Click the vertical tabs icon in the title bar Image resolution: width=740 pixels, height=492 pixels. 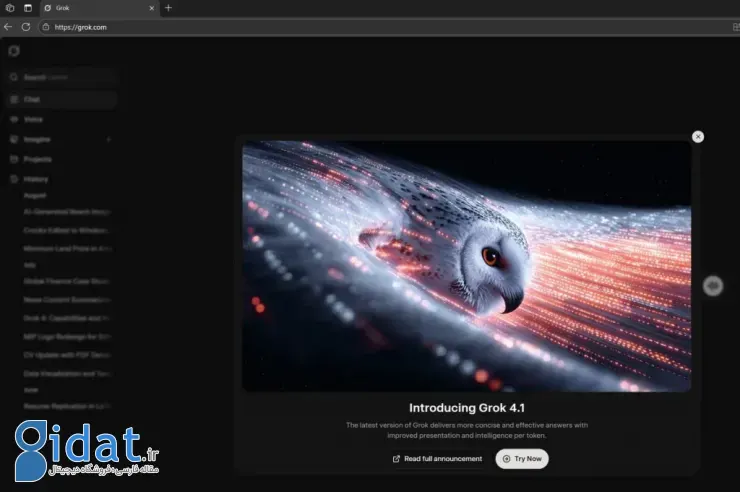pyautogui.click(x=28, y=8)
